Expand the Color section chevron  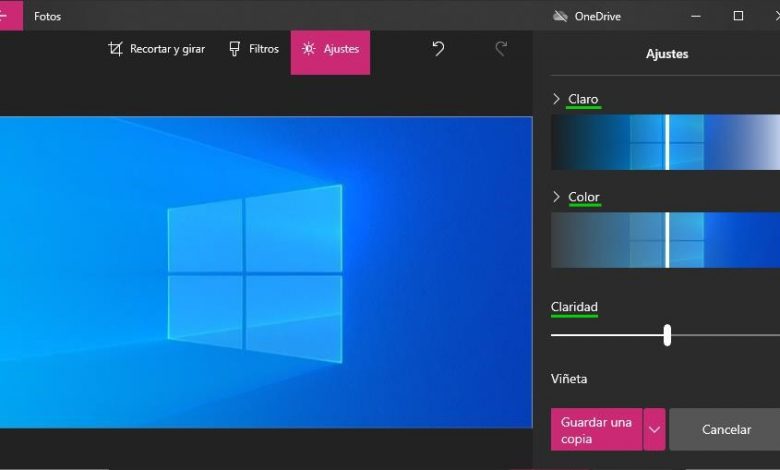[557, 196]
